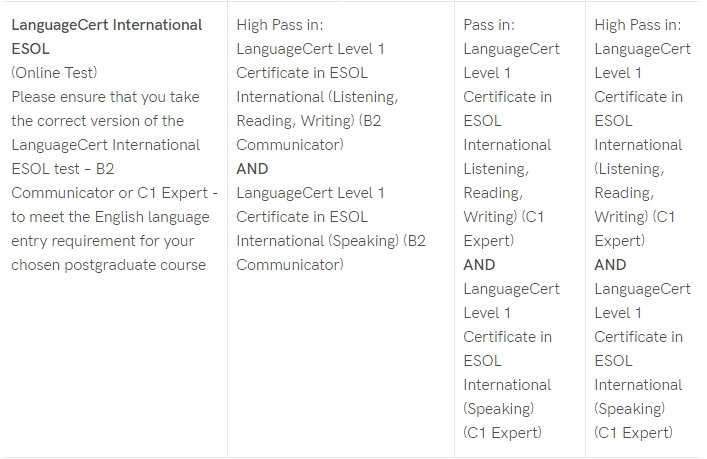
Task: Click 'International (Speaking) (B2 Communicator)' text
Action: click(x=331, y=252)
